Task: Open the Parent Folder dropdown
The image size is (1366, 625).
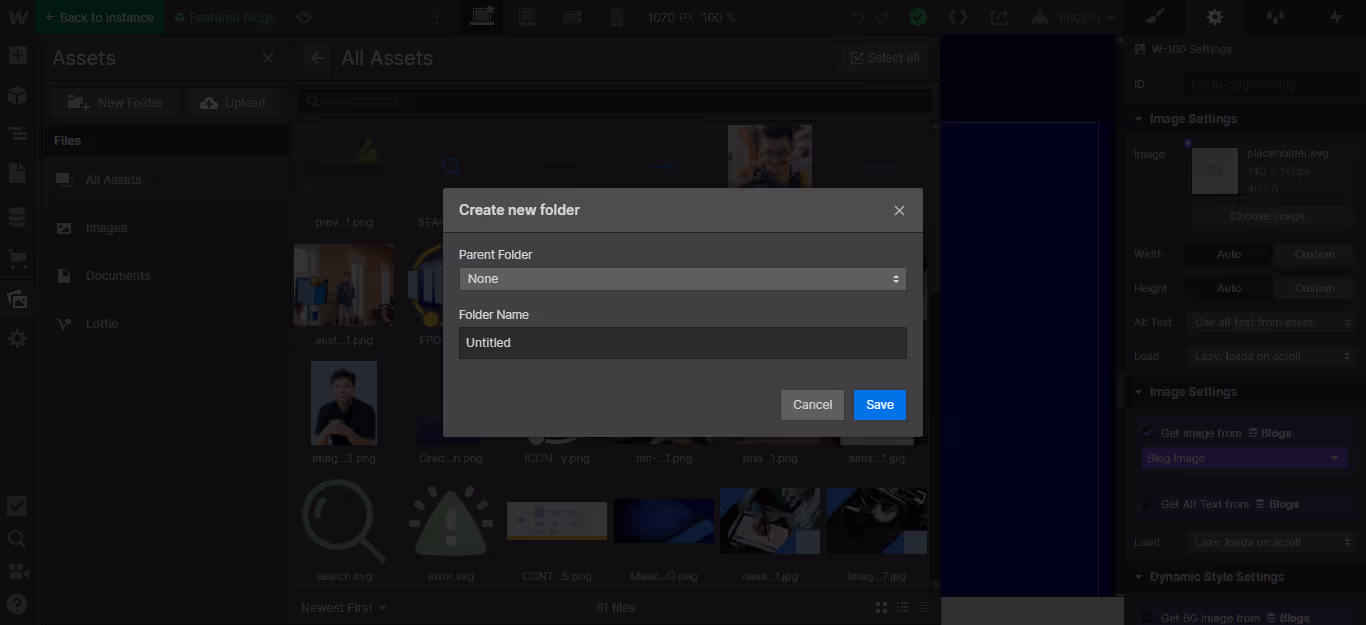Action: 683,279
